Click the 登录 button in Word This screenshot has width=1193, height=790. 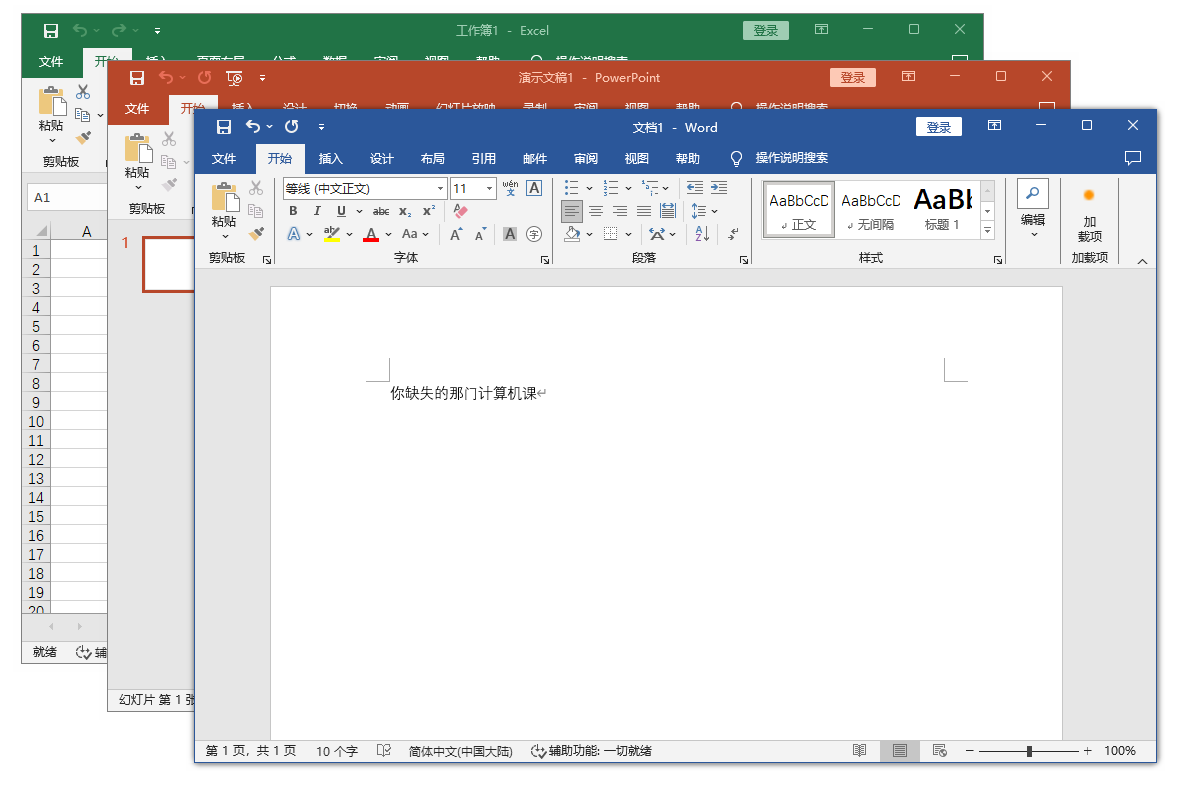click(x=938, y=126)
